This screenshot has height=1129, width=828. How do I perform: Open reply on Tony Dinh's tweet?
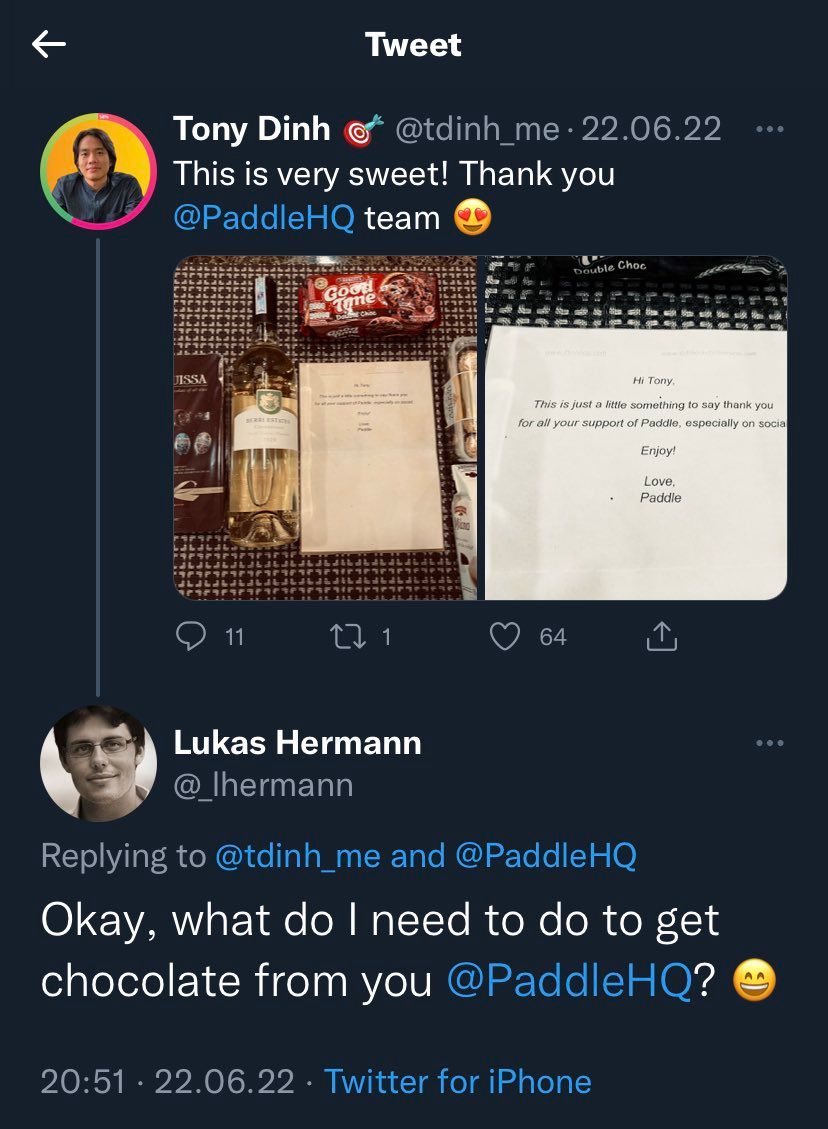pos(191,636)
